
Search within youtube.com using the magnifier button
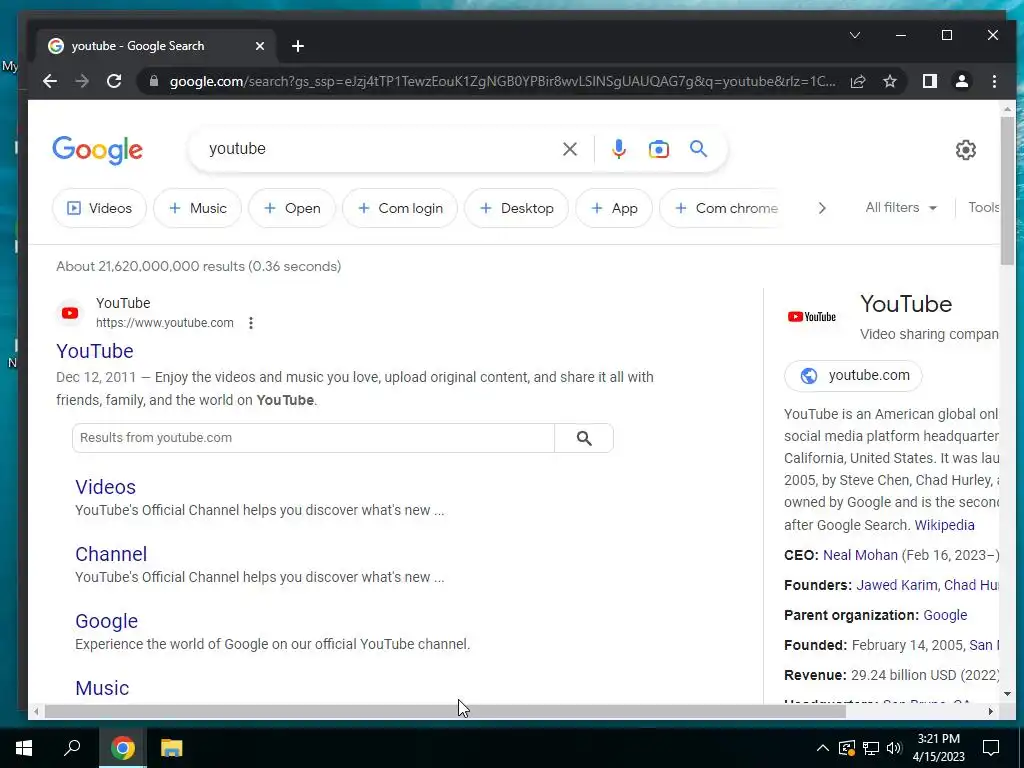(x=584, y=438)
